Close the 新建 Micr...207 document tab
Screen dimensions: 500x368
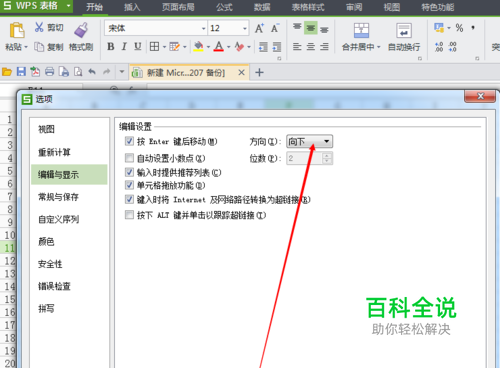point(242,72)
